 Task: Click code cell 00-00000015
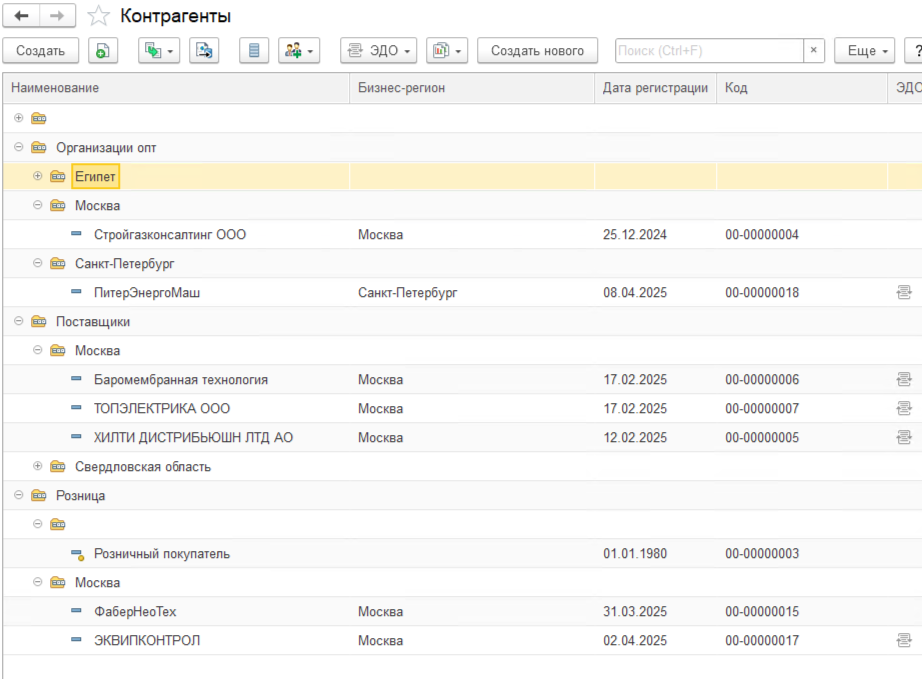tap(762, 611)
